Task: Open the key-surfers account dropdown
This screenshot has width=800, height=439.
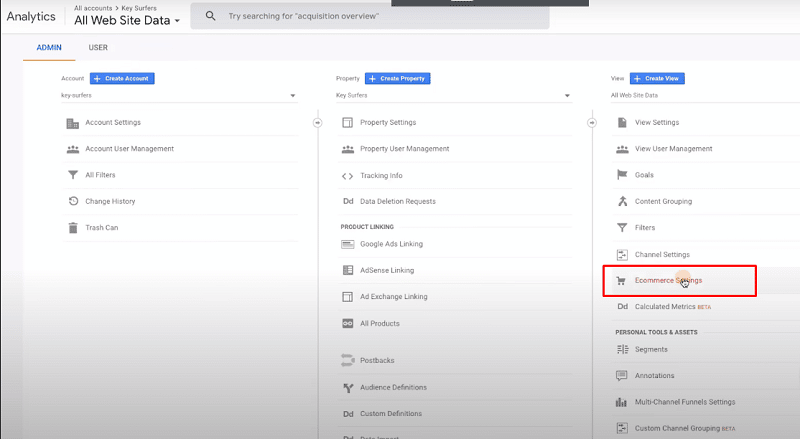Action: tap(179, 95)
